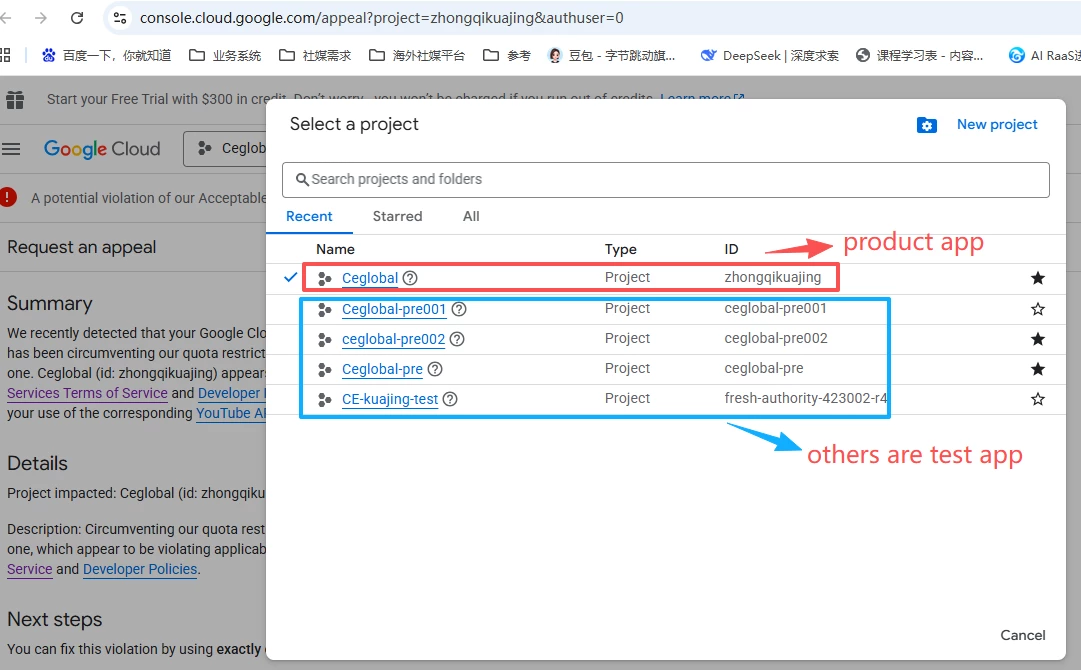This screenshot has height=670, width=1081.
Task: Select the CE-kuajing-test project link
Action: click(x=390, y=399)
